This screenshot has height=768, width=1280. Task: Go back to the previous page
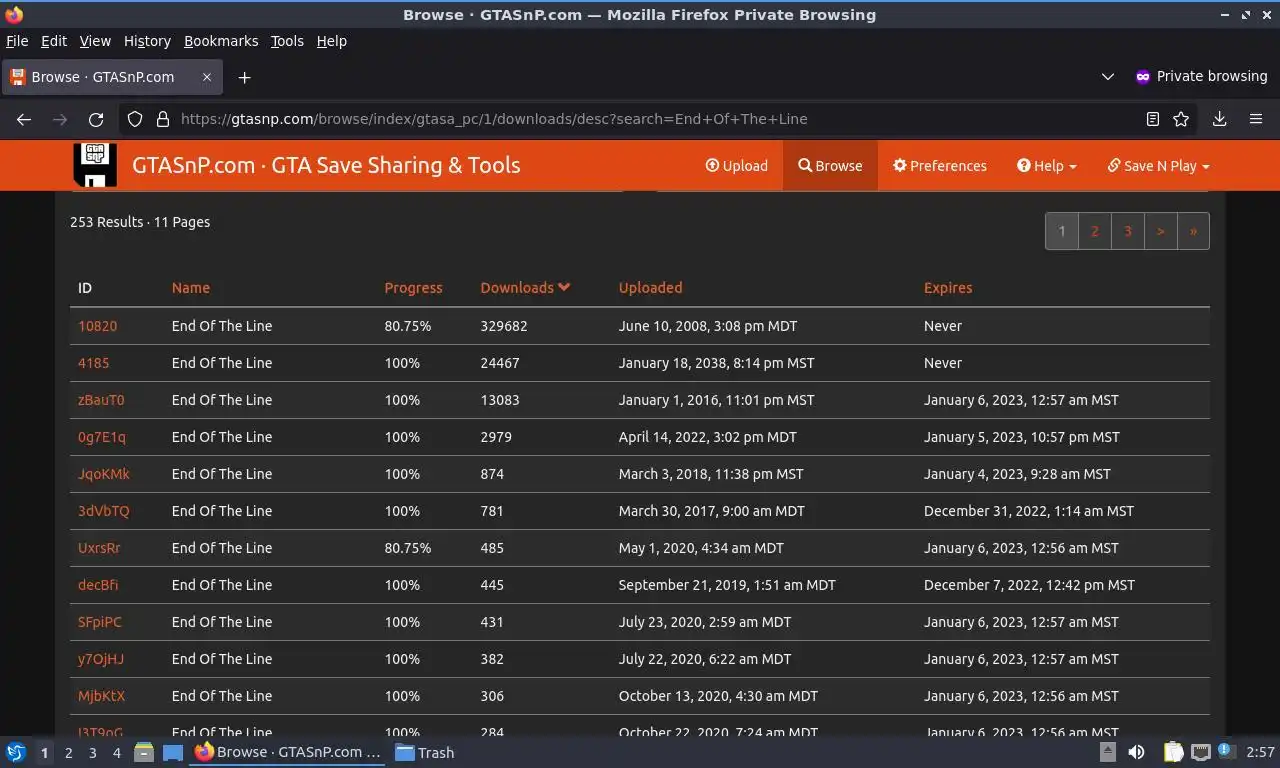(x=24, y=119)
